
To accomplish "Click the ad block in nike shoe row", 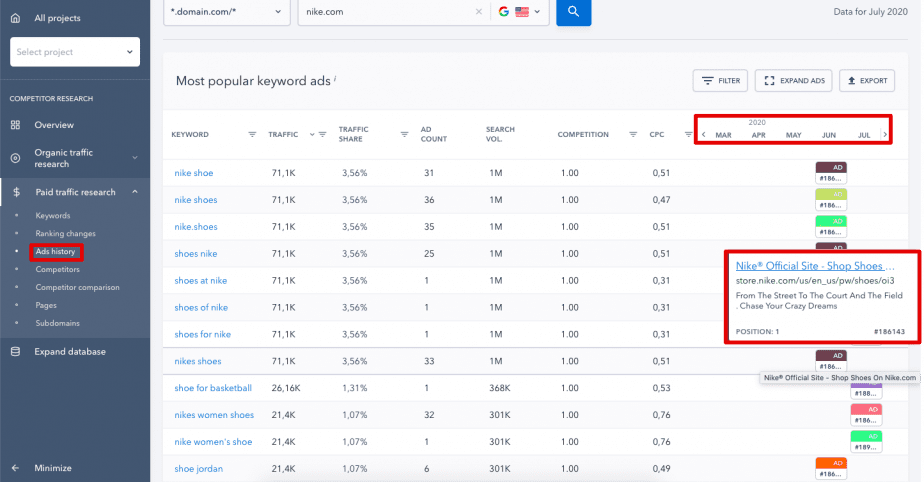I will [x=831, y=173].
